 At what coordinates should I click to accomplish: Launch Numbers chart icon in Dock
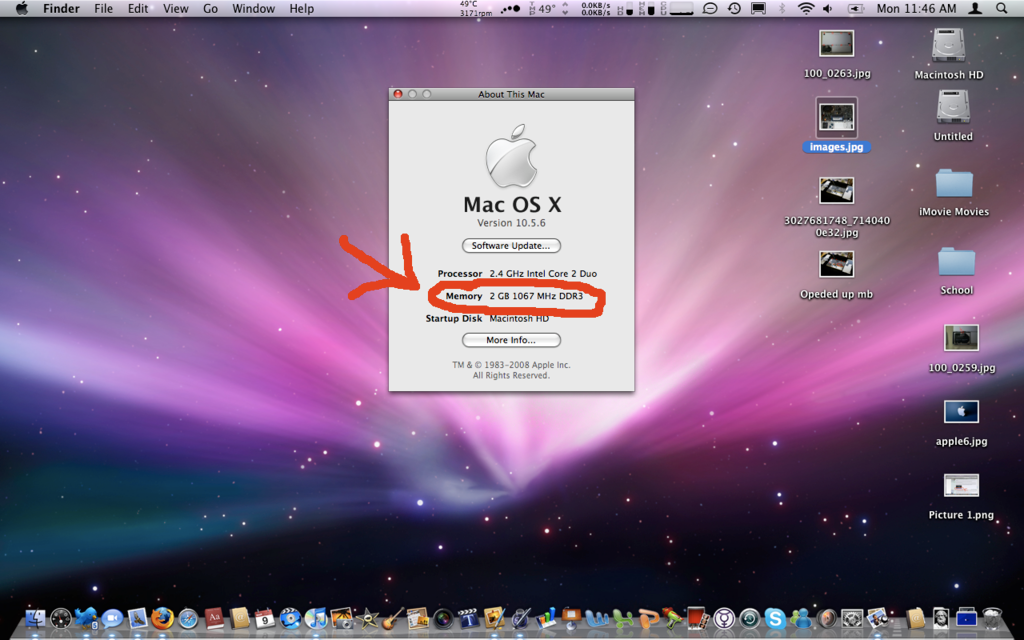tap(545, 618)
